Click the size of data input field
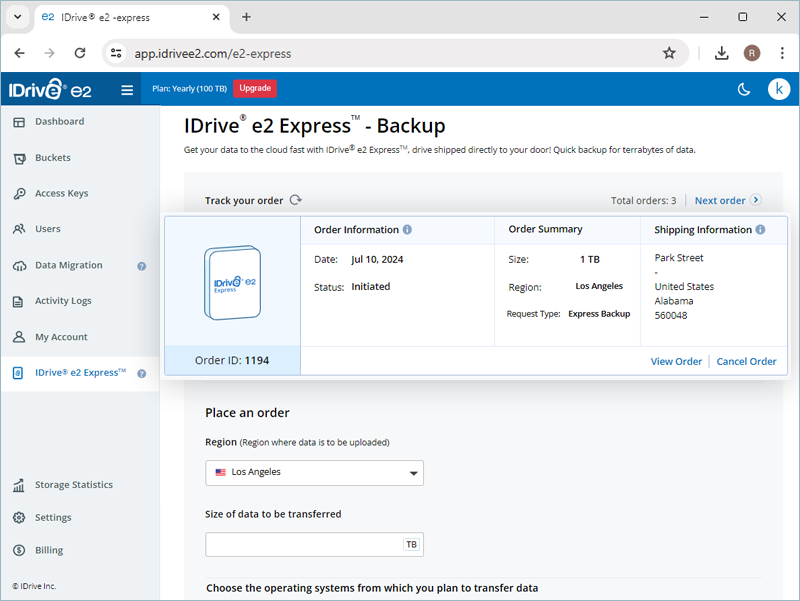 tap(314, 544)
